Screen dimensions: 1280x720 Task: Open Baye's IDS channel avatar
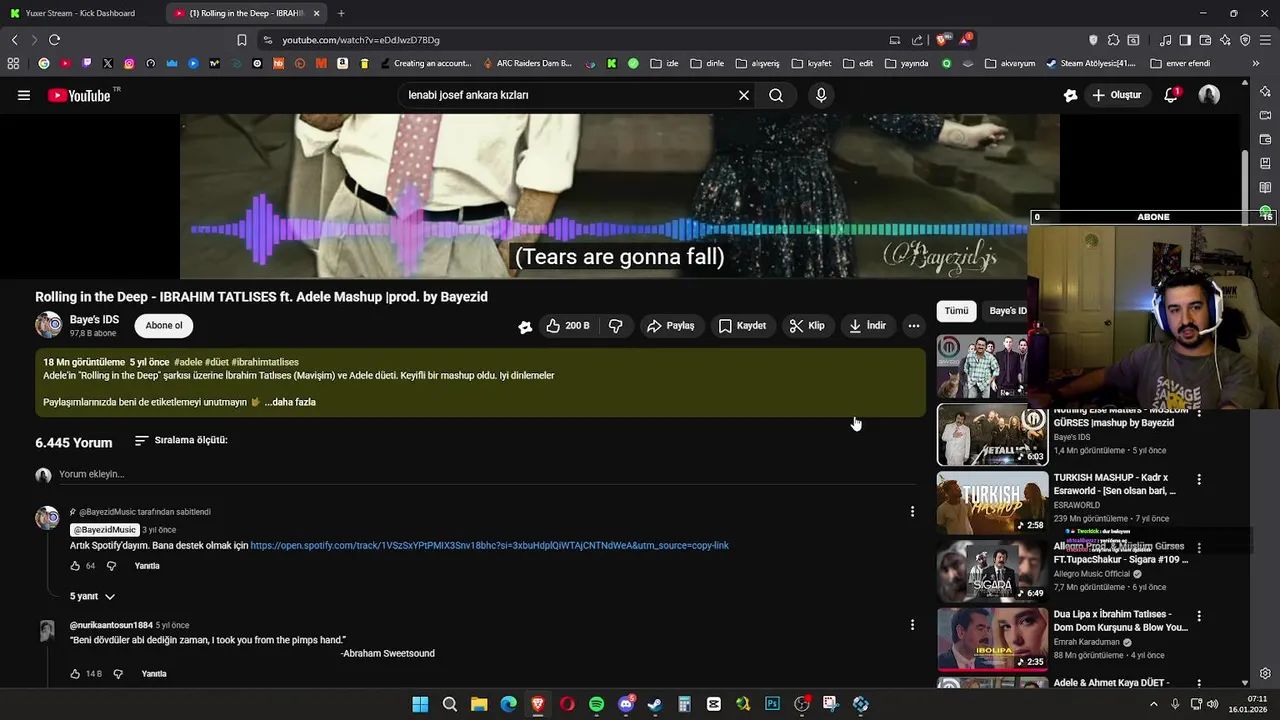[x=48, y=325]
